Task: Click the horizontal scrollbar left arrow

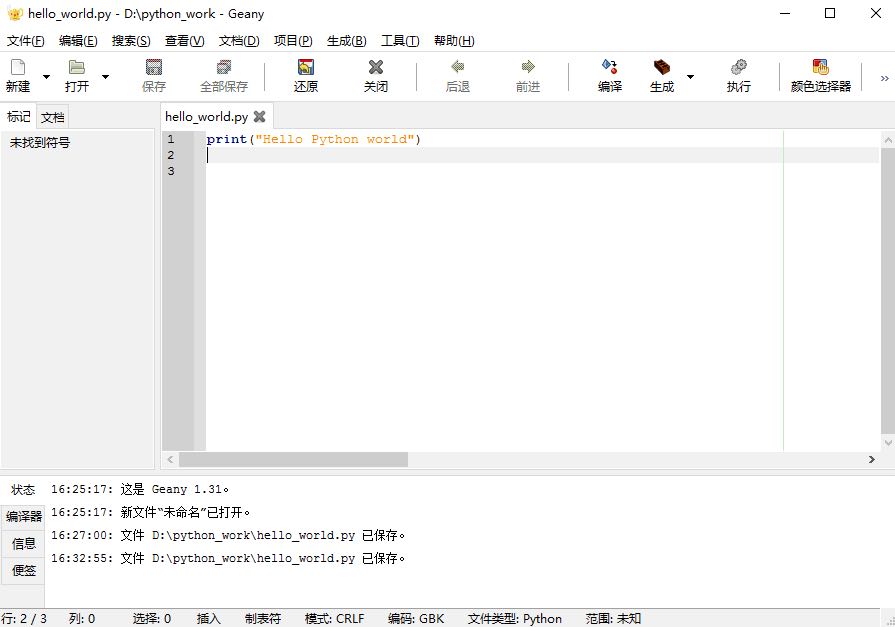Action: pyautogui.click(x=170, y=460)
